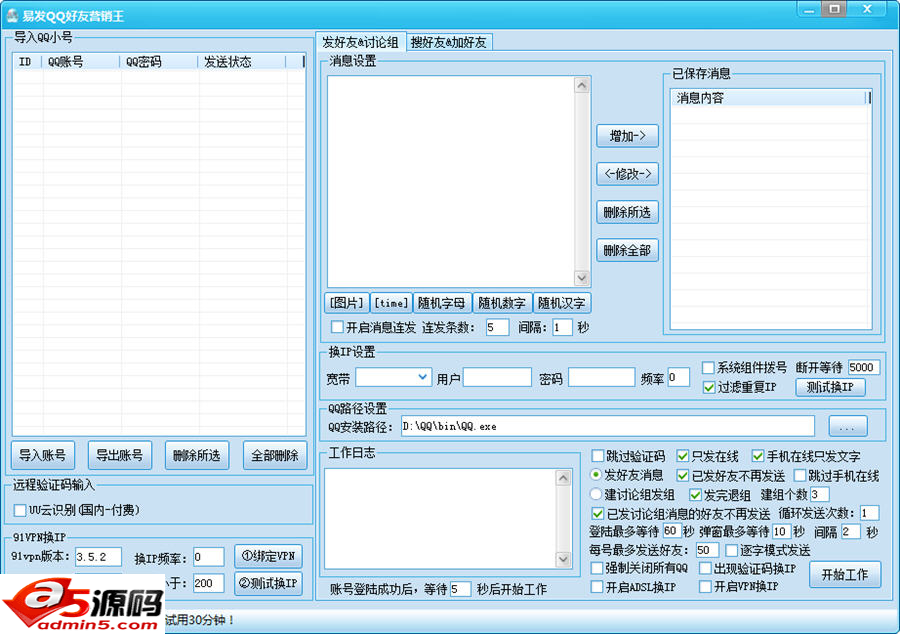Click the 间隔 seconds field under message box
Image resolution: width=900 pixels, height=634 pixels.
562,328
